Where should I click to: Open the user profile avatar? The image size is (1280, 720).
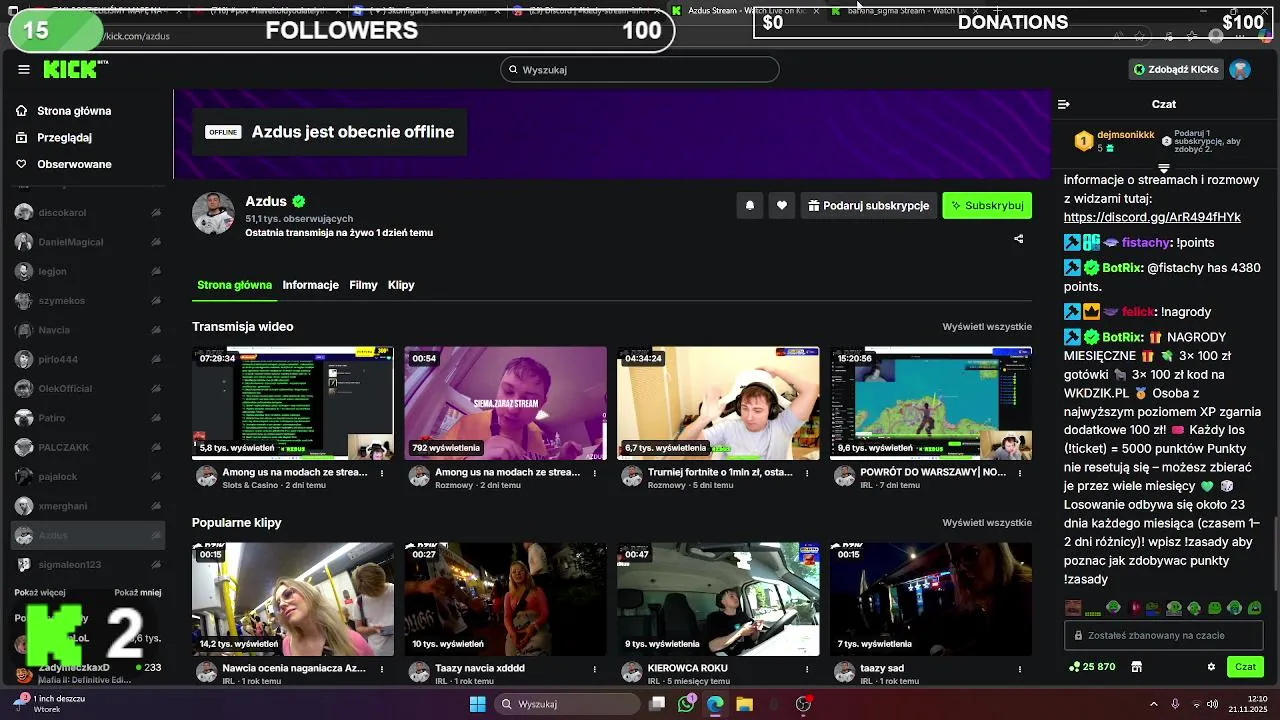(1240, 69)
